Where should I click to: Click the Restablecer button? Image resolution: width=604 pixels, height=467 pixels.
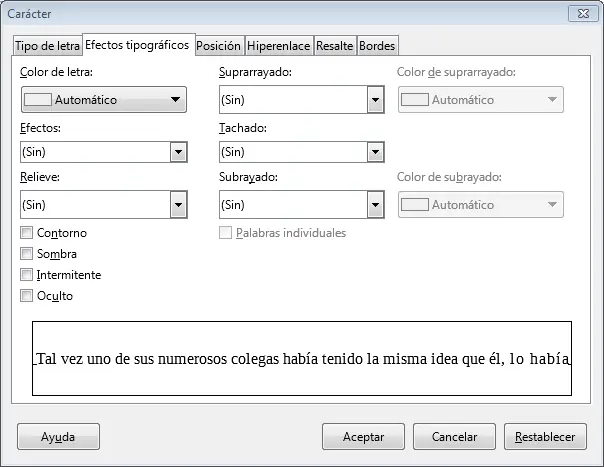click(545, 437)
